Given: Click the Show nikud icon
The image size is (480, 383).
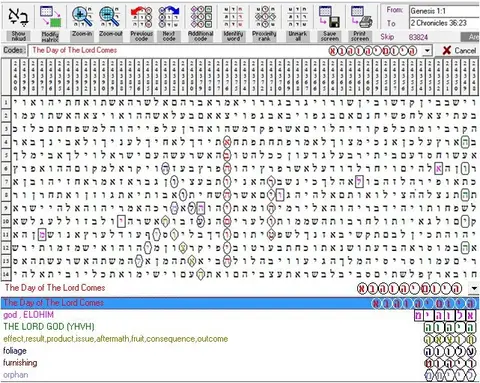Looking at the screenshot, I should [18, 17].
